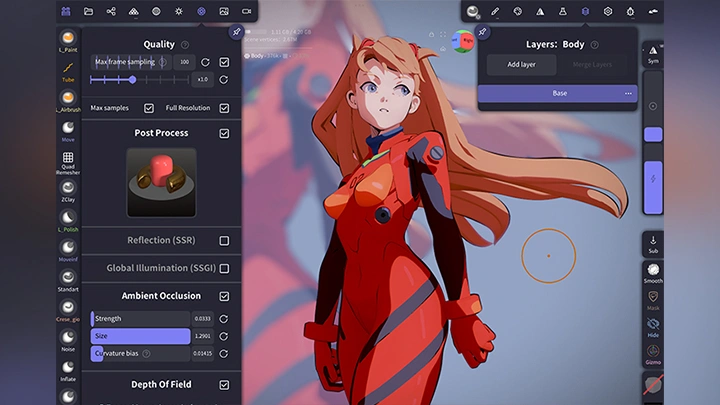Reset Max frame sampling value
The image size is (720, 405).
[x=205, y=62]
